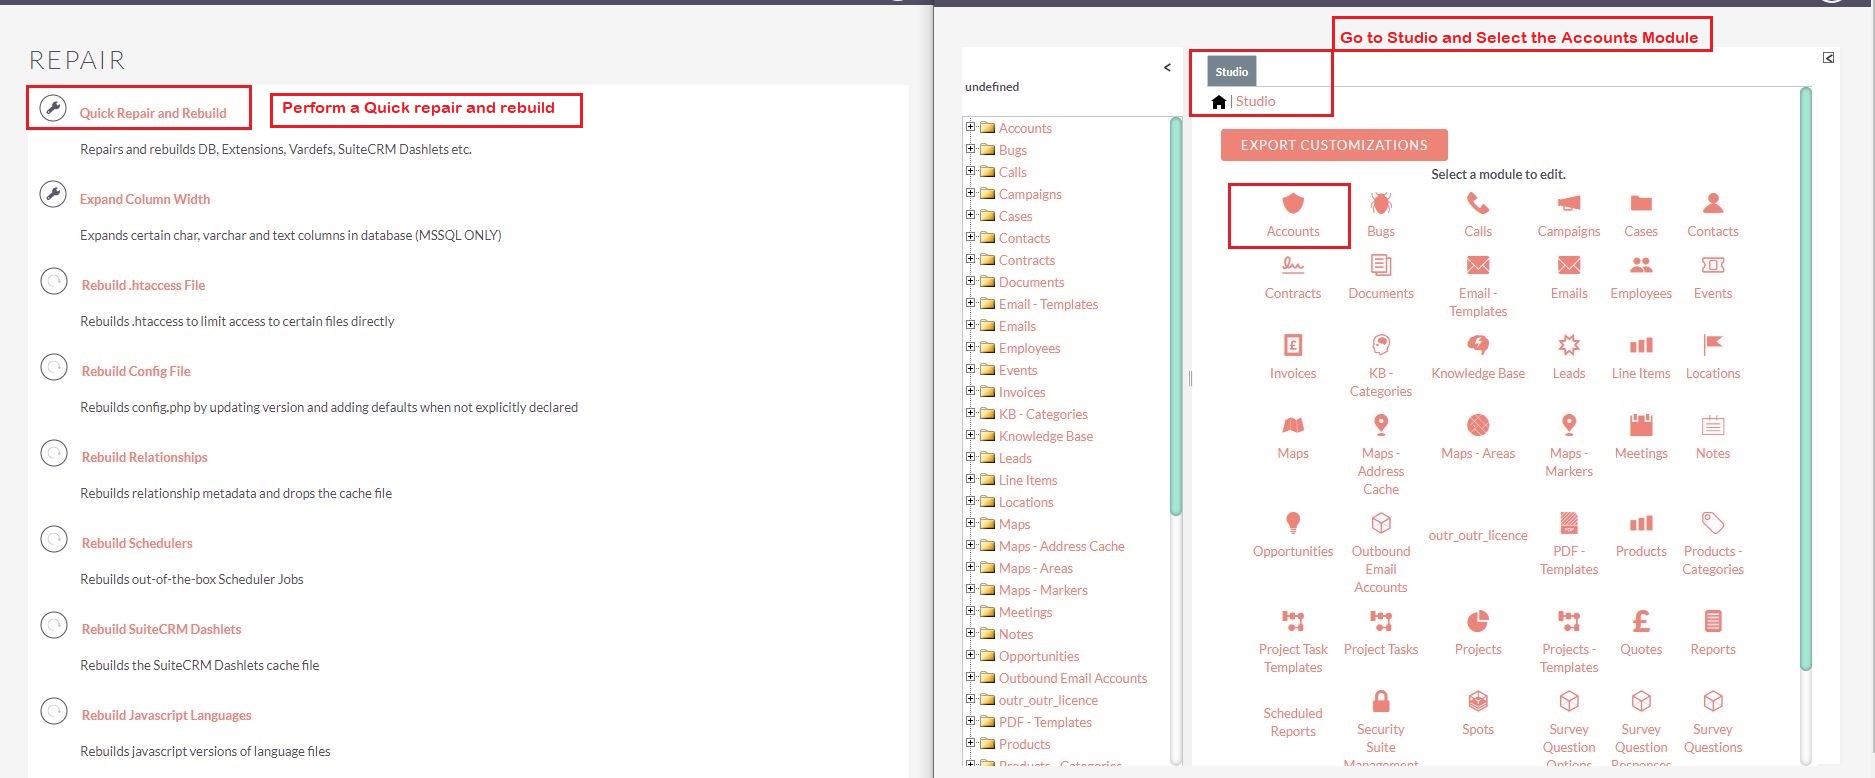Select the Campaigns megaphone icon
The image size is (1875, 778).
click(1569, 203)
